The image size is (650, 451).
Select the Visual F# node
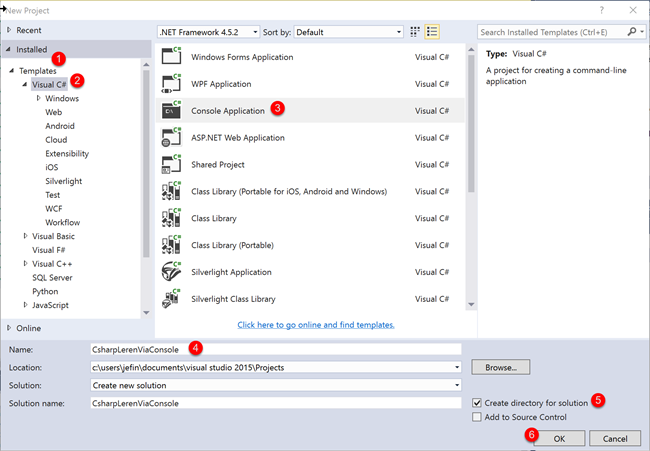click(x=49, y=250)
